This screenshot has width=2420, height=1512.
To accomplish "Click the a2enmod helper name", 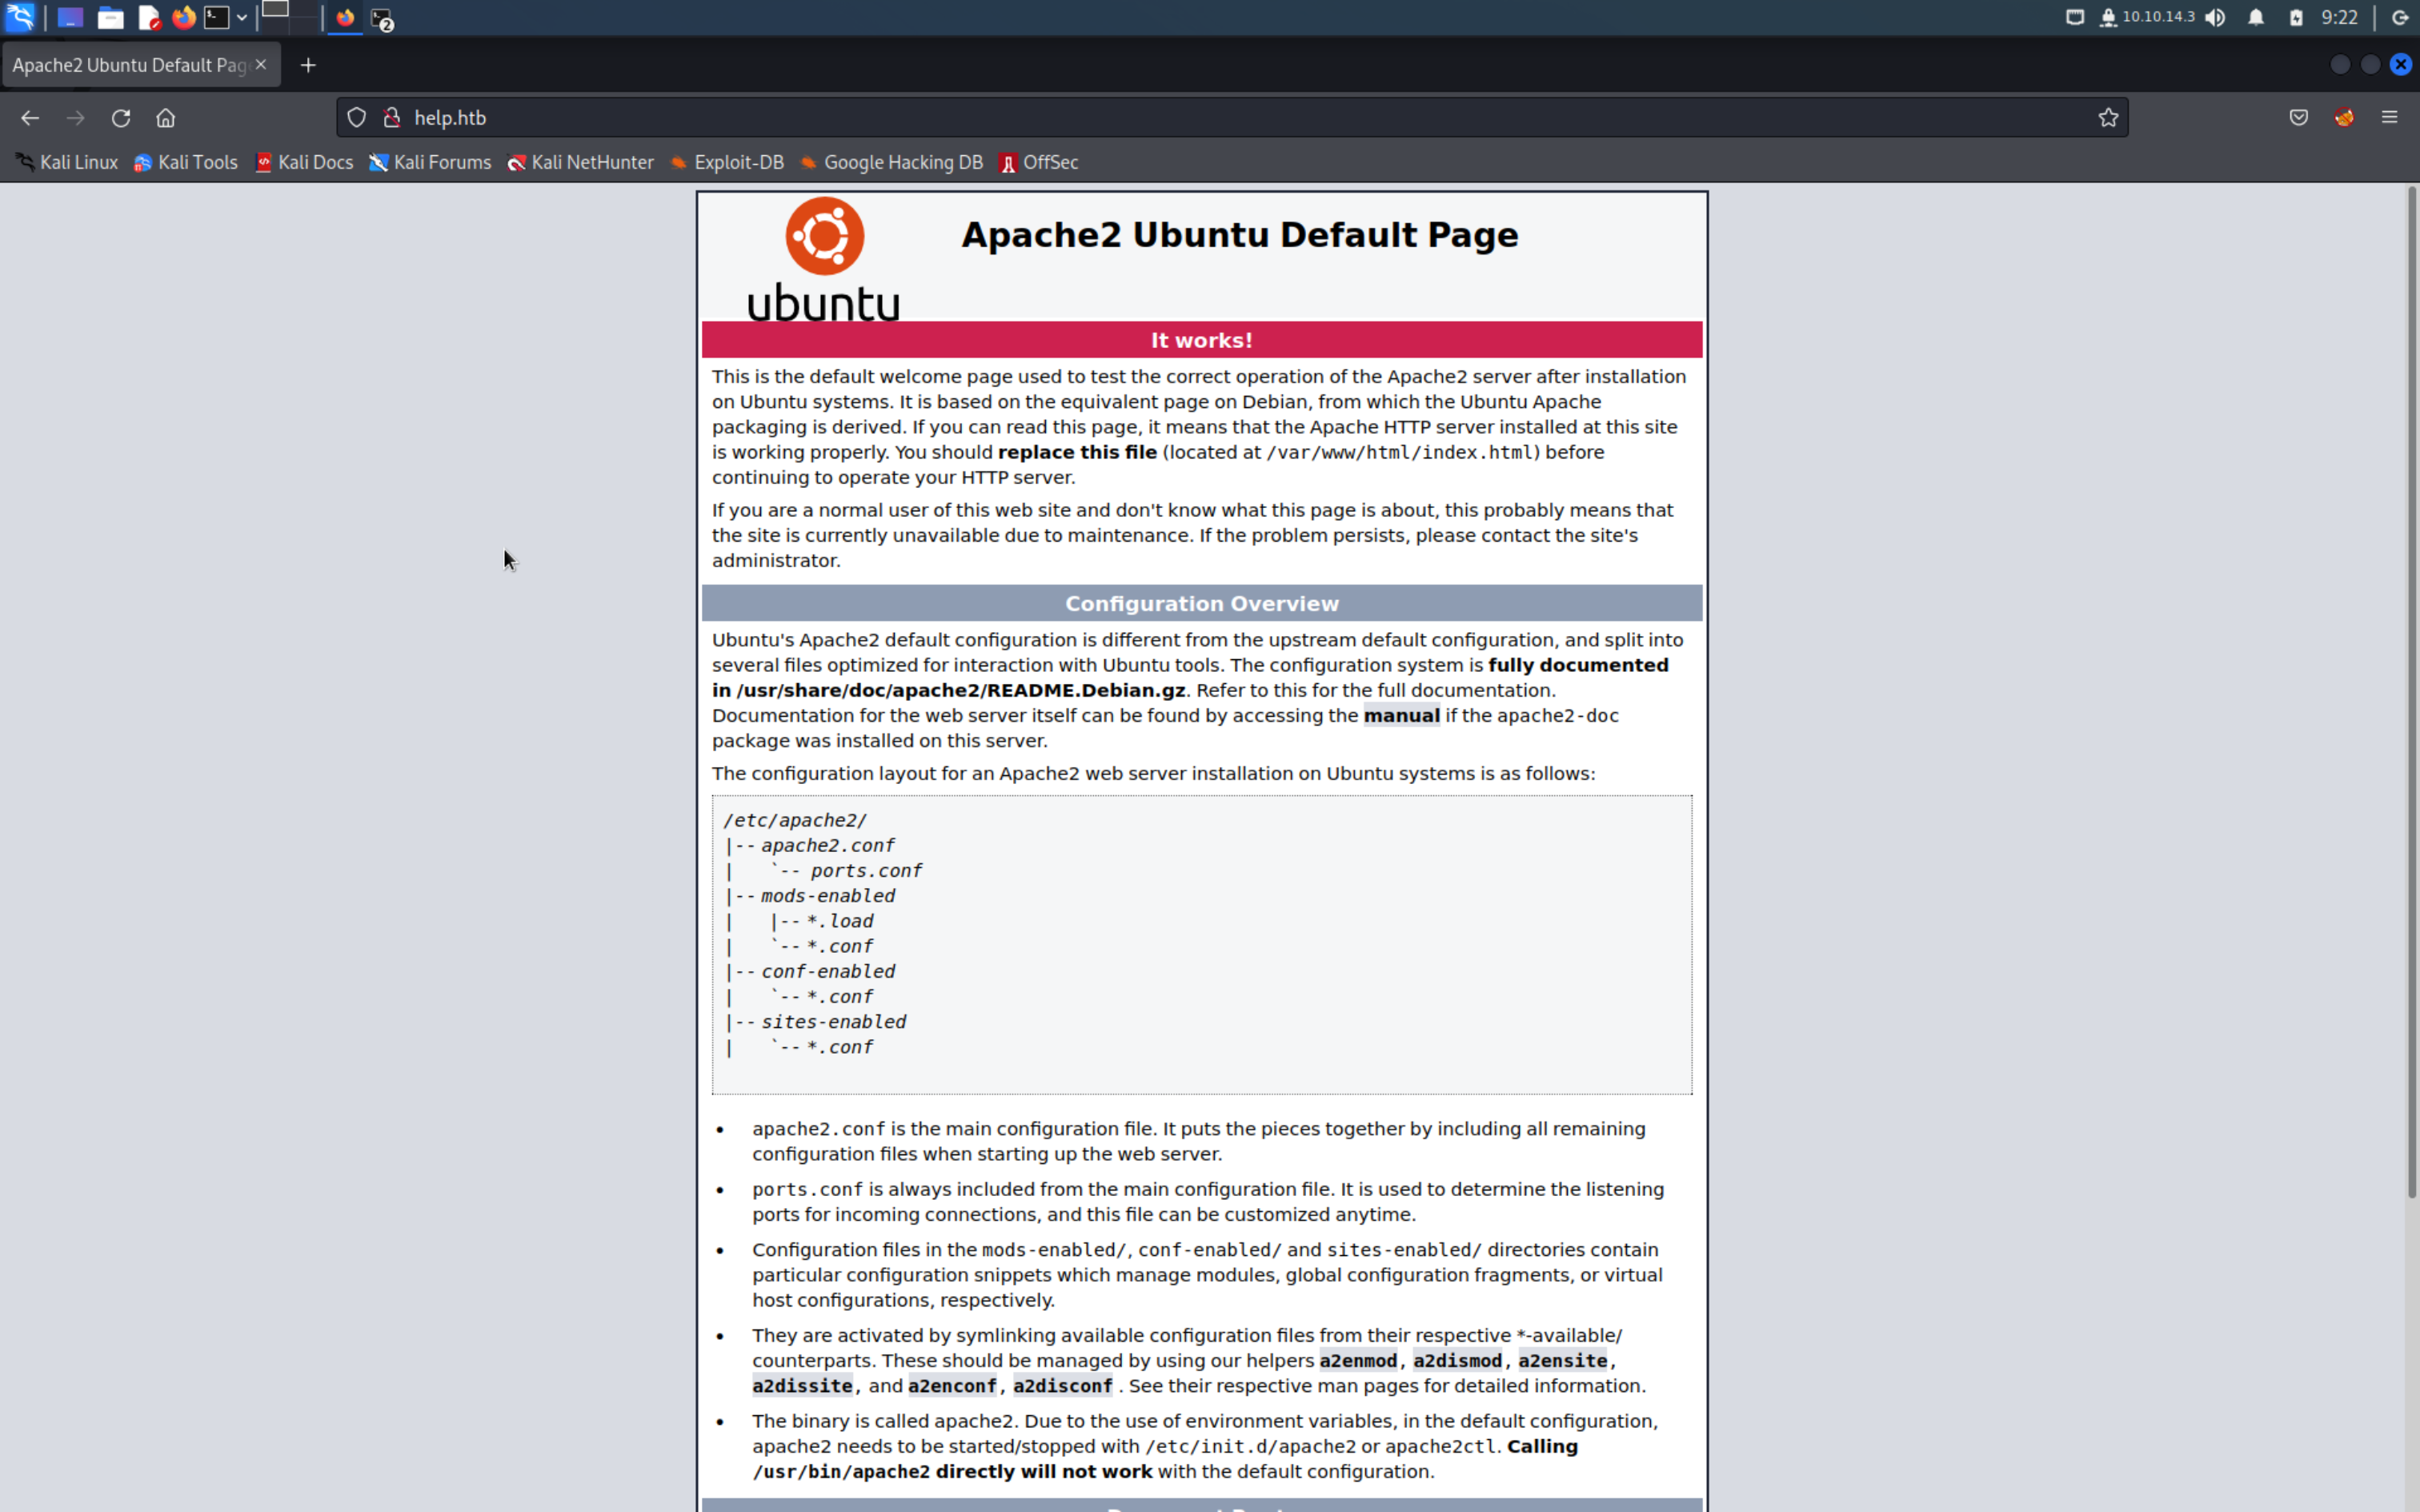I will point(1358,1361).
